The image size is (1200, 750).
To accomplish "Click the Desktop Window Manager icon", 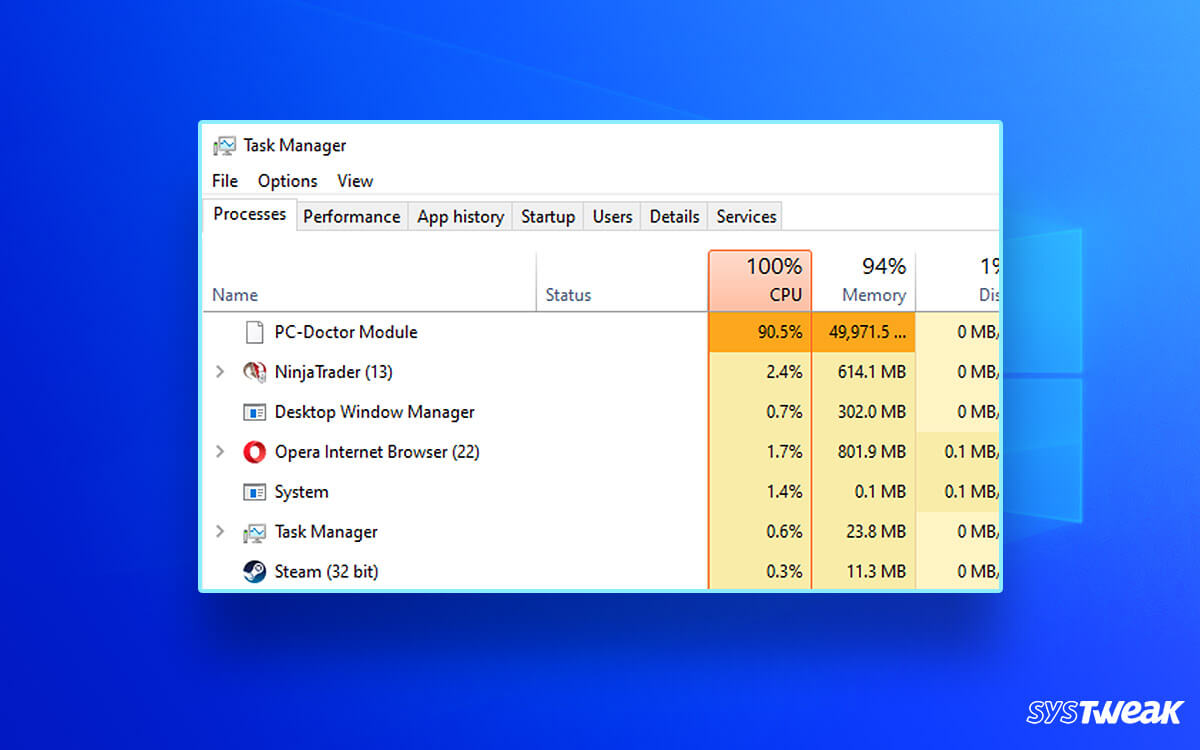I will (x=254, y=412).
